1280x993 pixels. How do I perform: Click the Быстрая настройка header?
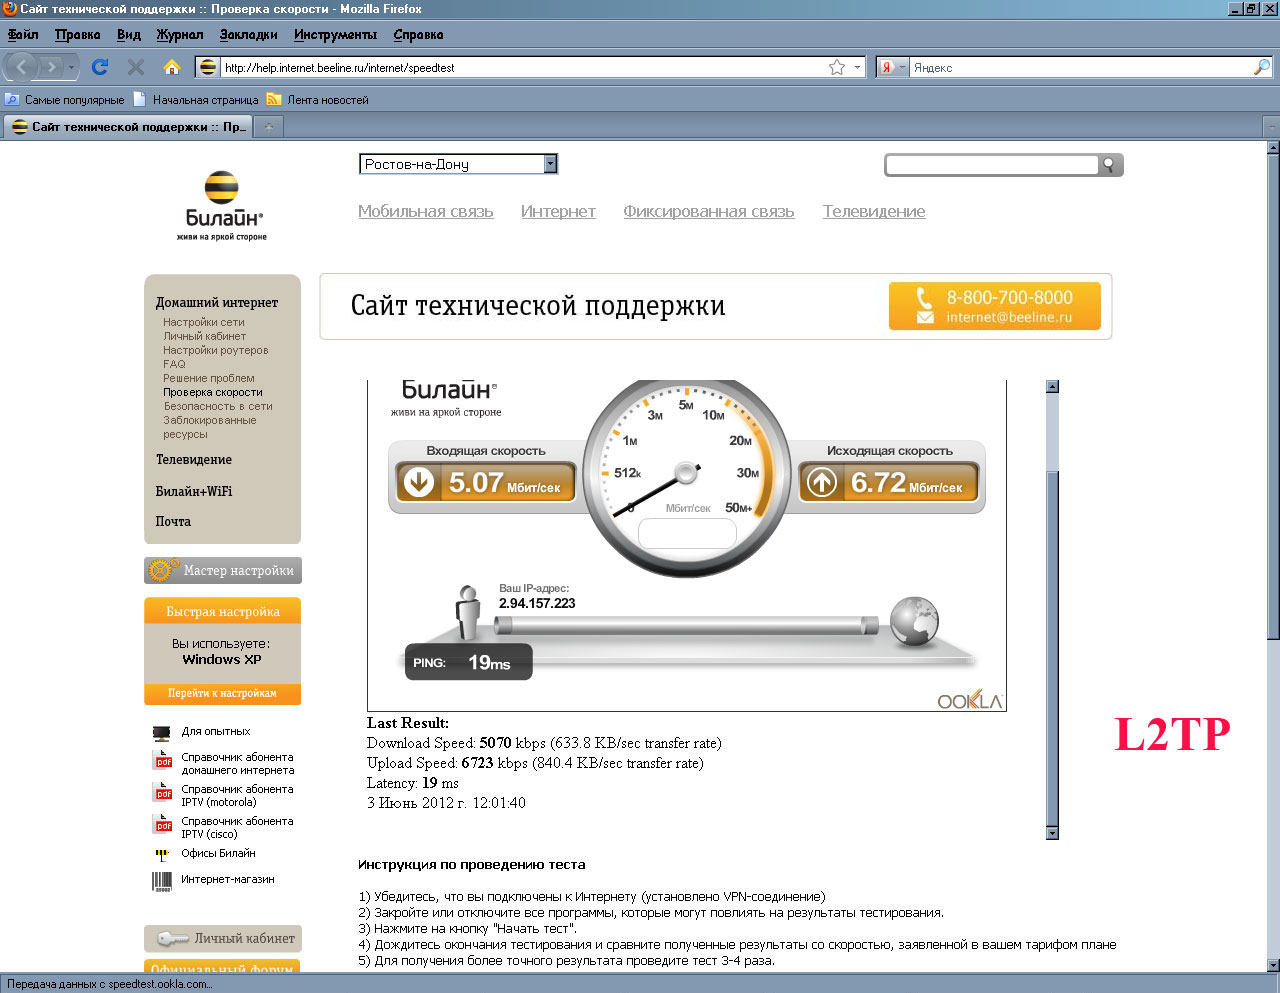[x=222, y=611]
